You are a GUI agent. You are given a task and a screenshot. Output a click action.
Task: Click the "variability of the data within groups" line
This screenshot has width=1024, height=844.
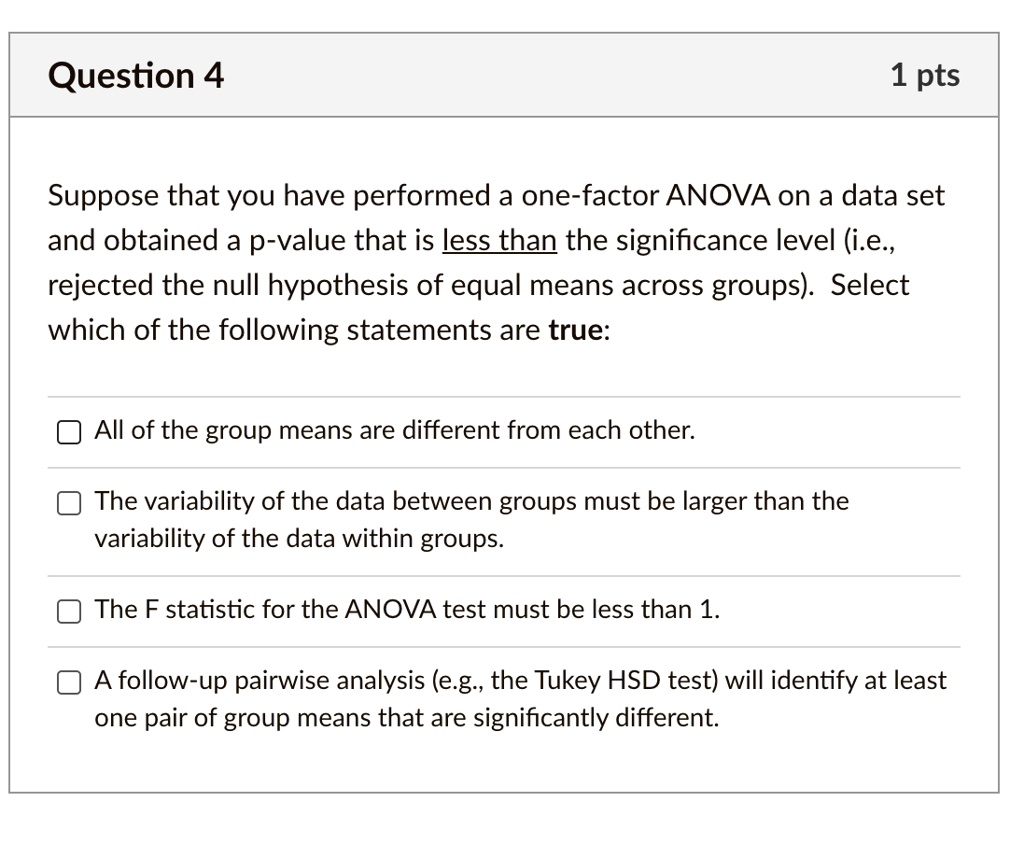coord(299,539)
